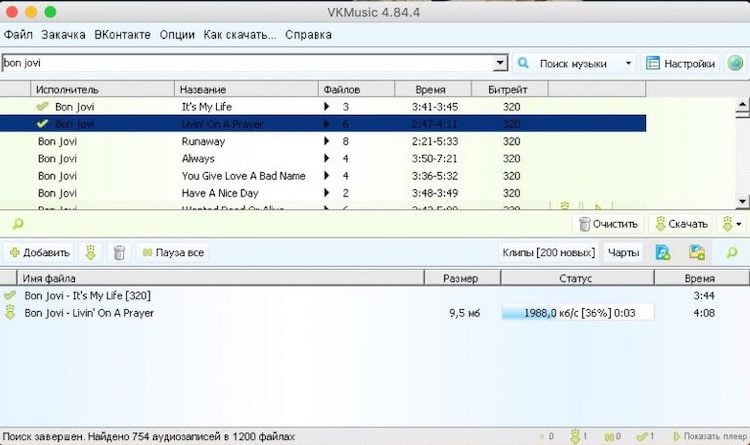Open the ВКонтакте menu
Image resolution: width=750 pixels, height=445 pixels.
pos(122,34)
